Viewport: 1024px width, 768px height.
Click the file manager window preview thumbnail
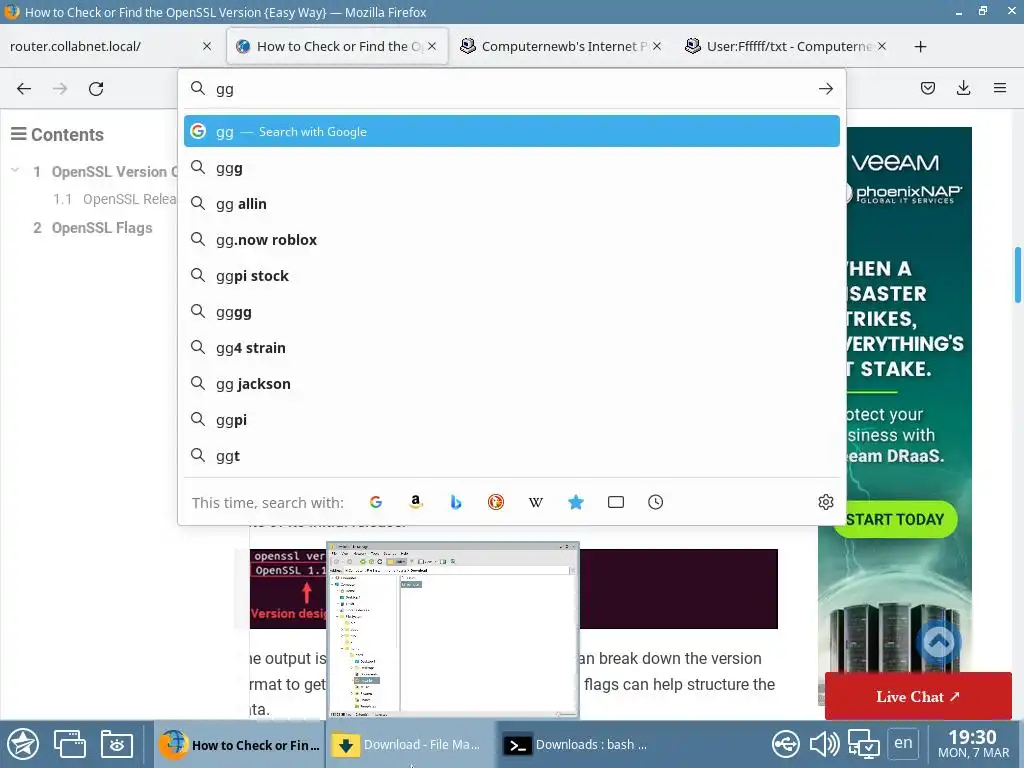(453, 630)
